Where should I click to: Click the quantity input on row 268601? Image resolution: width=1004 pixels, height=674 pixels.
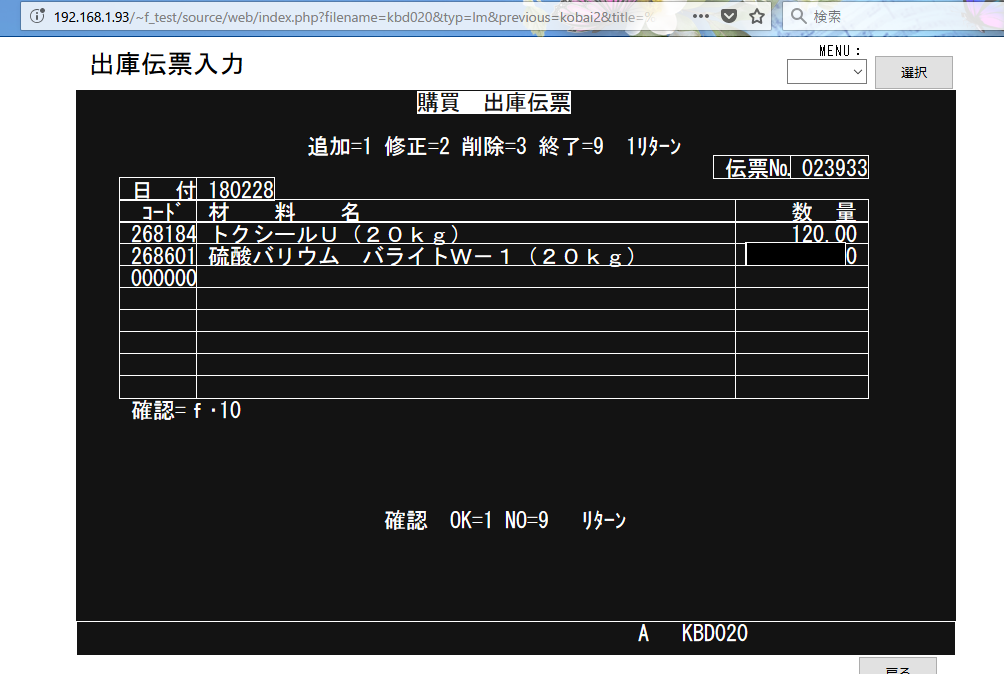(795, 256)
